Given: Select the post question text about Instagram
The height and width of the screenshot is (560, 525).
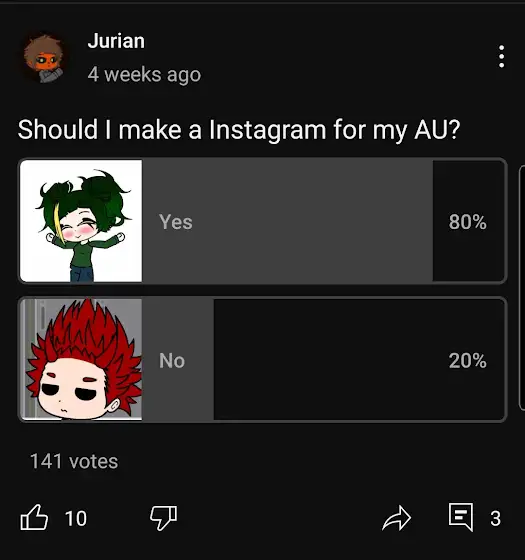Looking at the screenshot, I should [x=239, y=130].
